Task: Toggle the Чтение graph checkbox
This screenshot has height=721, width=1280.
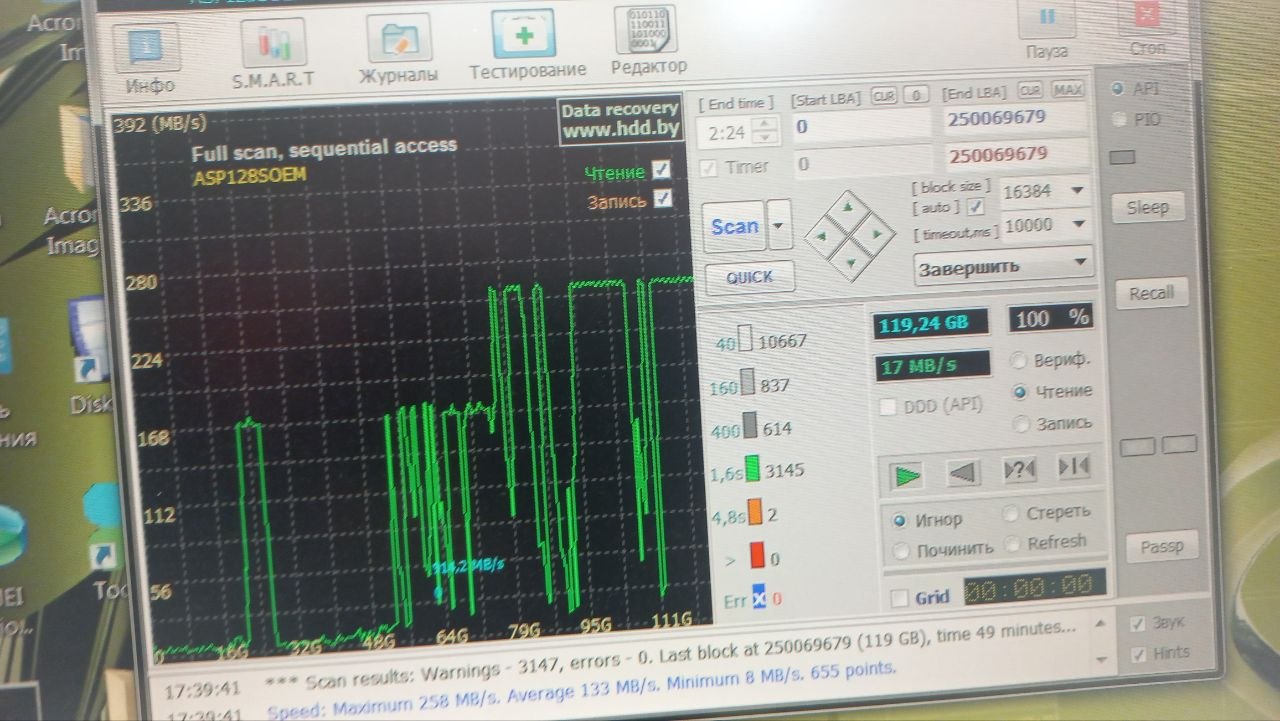Action: [660, 170]
